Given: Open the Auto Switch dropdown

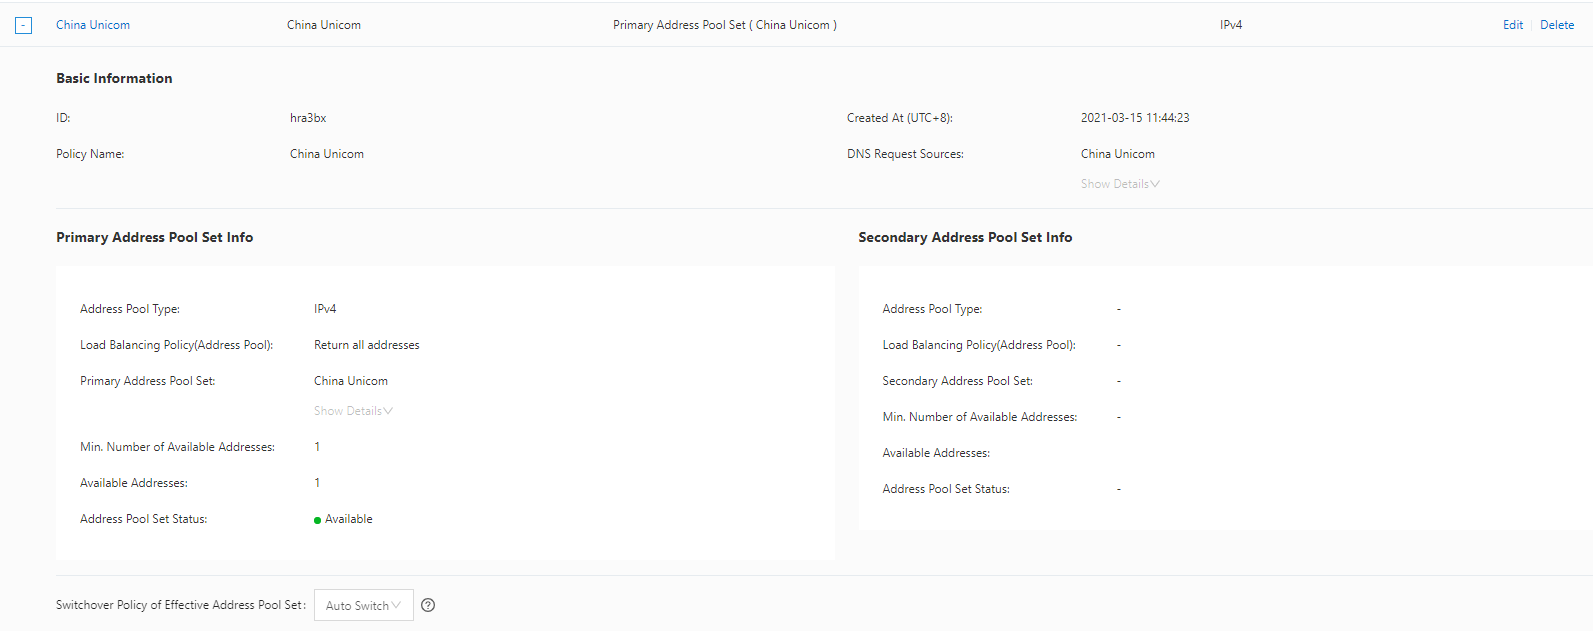Looking at the screenshot, I should point(364,605).
